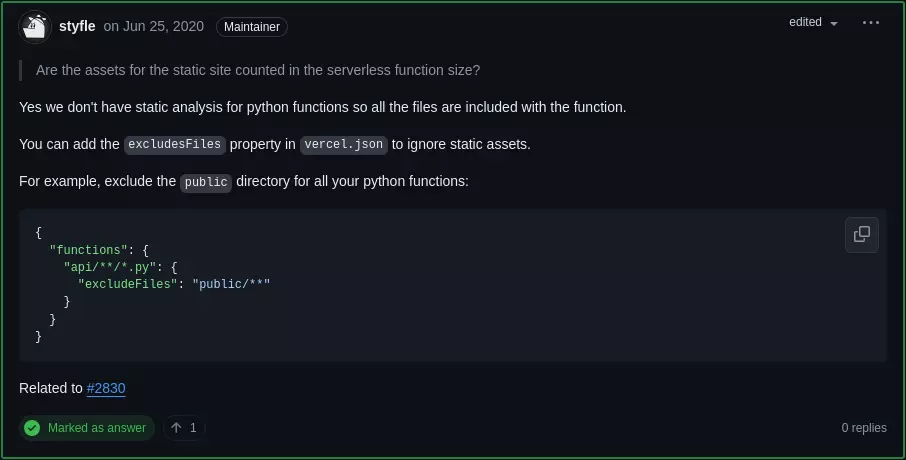Viewport: 906px width, 460px height.
Task: Expand the edited history dropdown
Action: click(x=813, y=23)
